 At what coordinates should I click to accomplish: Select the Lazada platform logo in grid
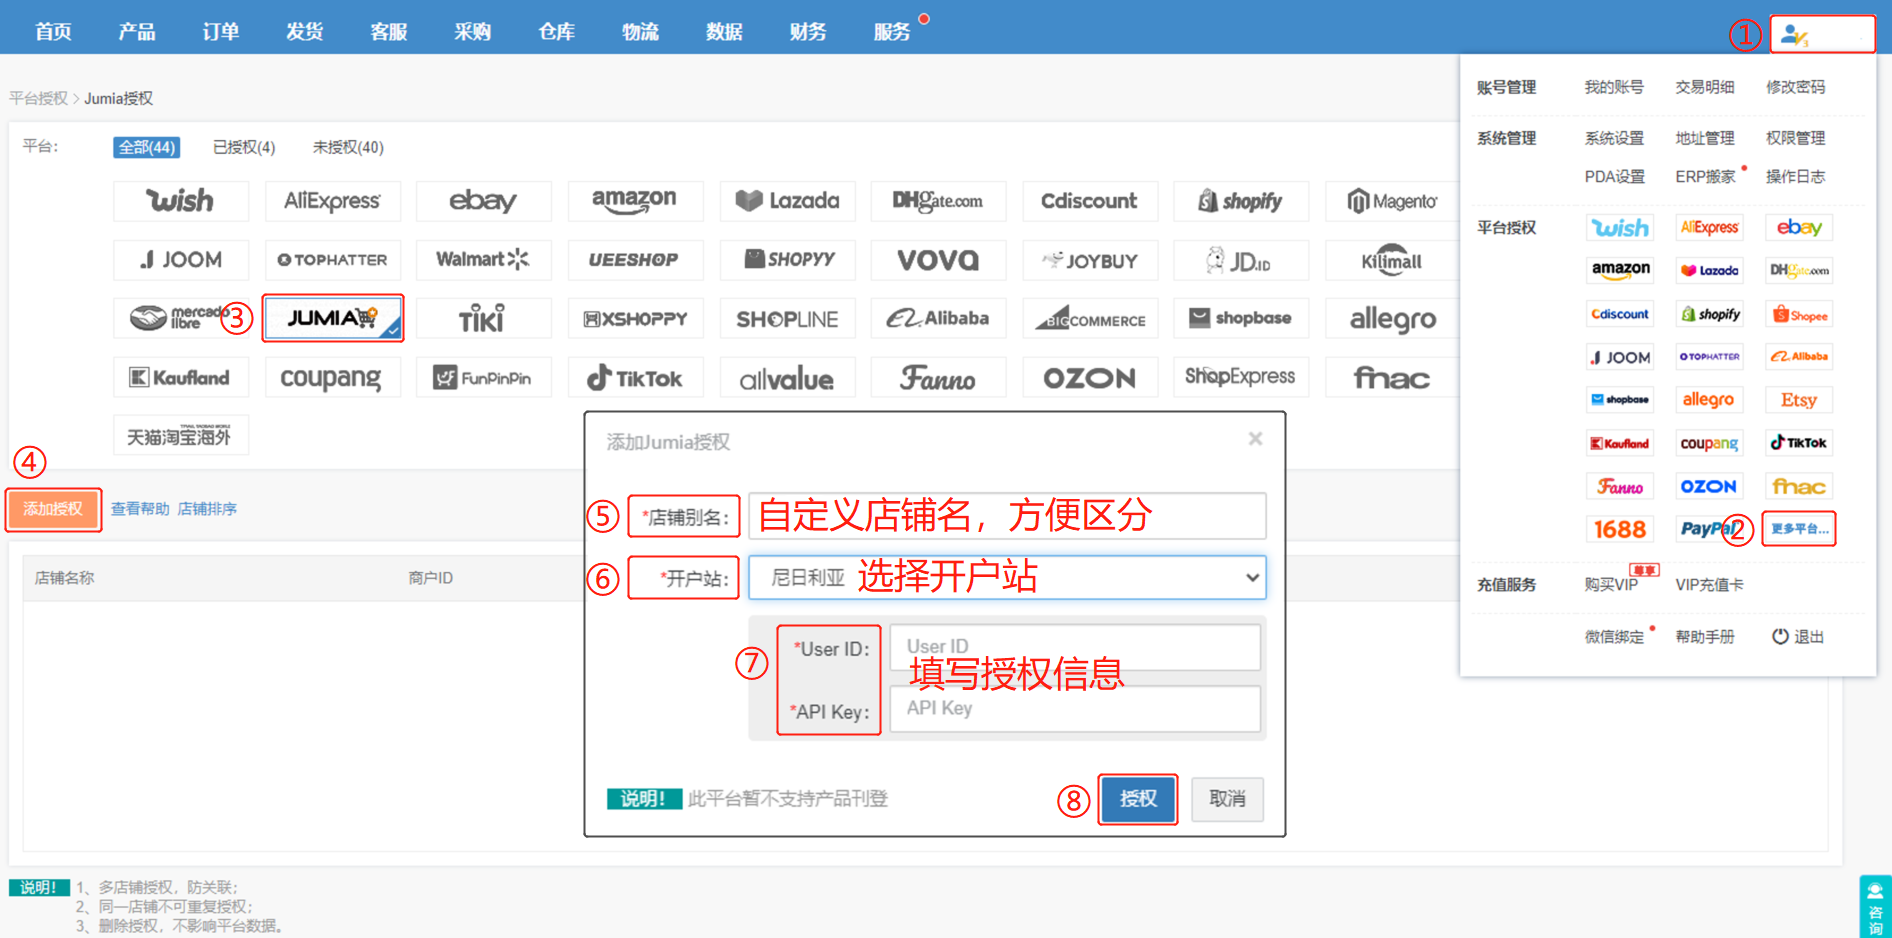787,201
